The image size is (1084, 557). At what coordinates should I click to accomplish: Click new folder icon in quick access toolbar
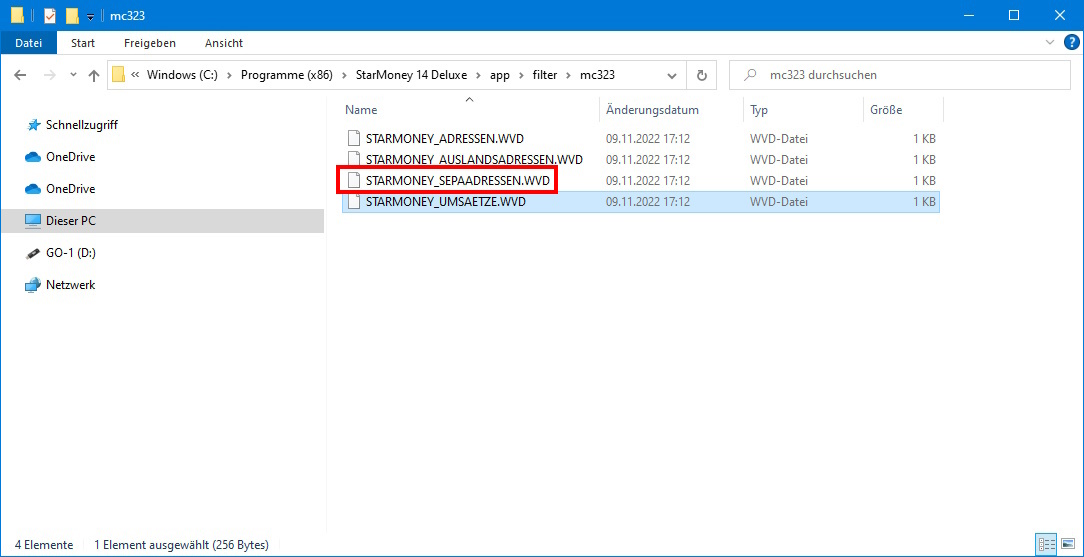pyautogui.click(x=72, y=15)
